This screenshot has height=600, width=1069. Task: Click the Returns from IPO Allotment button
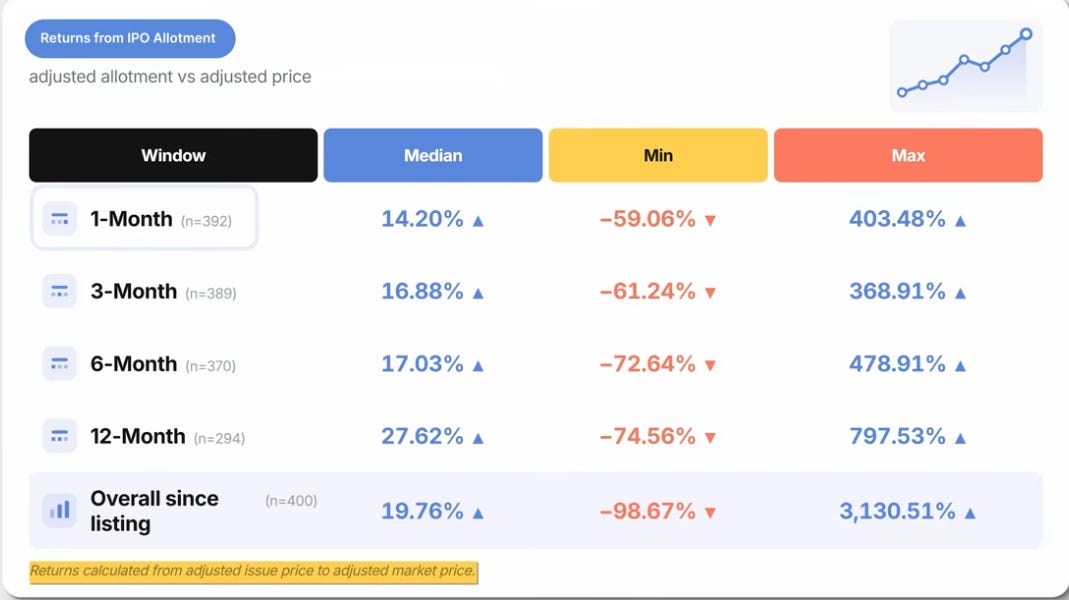130,38
